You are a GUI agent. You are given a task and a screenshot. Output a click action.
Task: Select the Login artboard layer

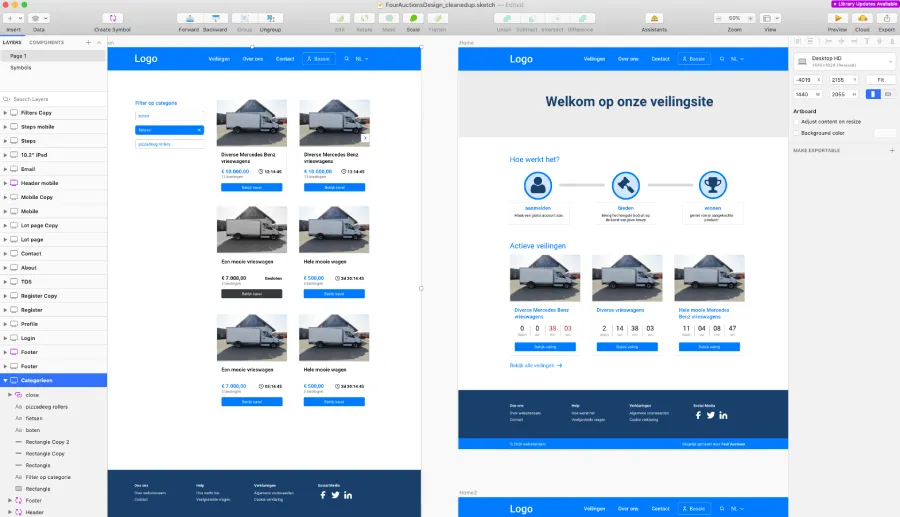point(53,338)
